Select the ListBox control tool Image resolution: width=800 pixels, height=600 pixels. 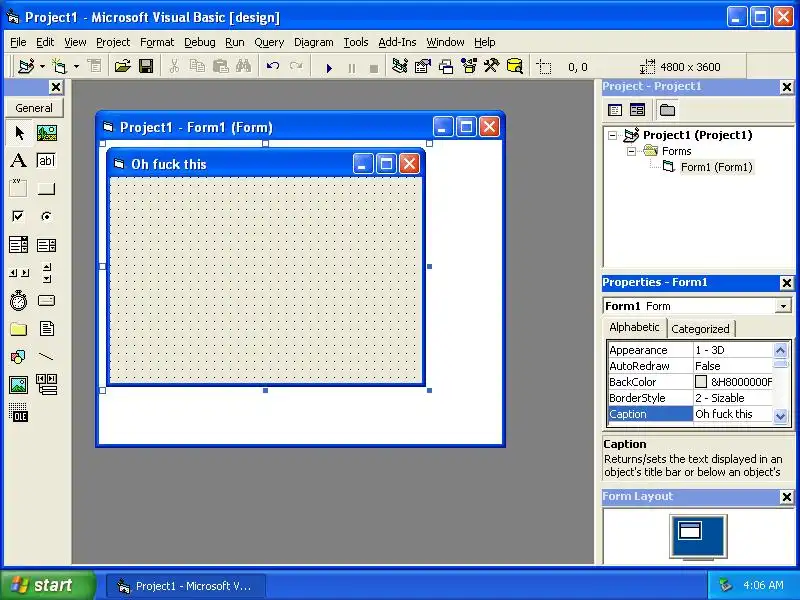click(46, 245)
